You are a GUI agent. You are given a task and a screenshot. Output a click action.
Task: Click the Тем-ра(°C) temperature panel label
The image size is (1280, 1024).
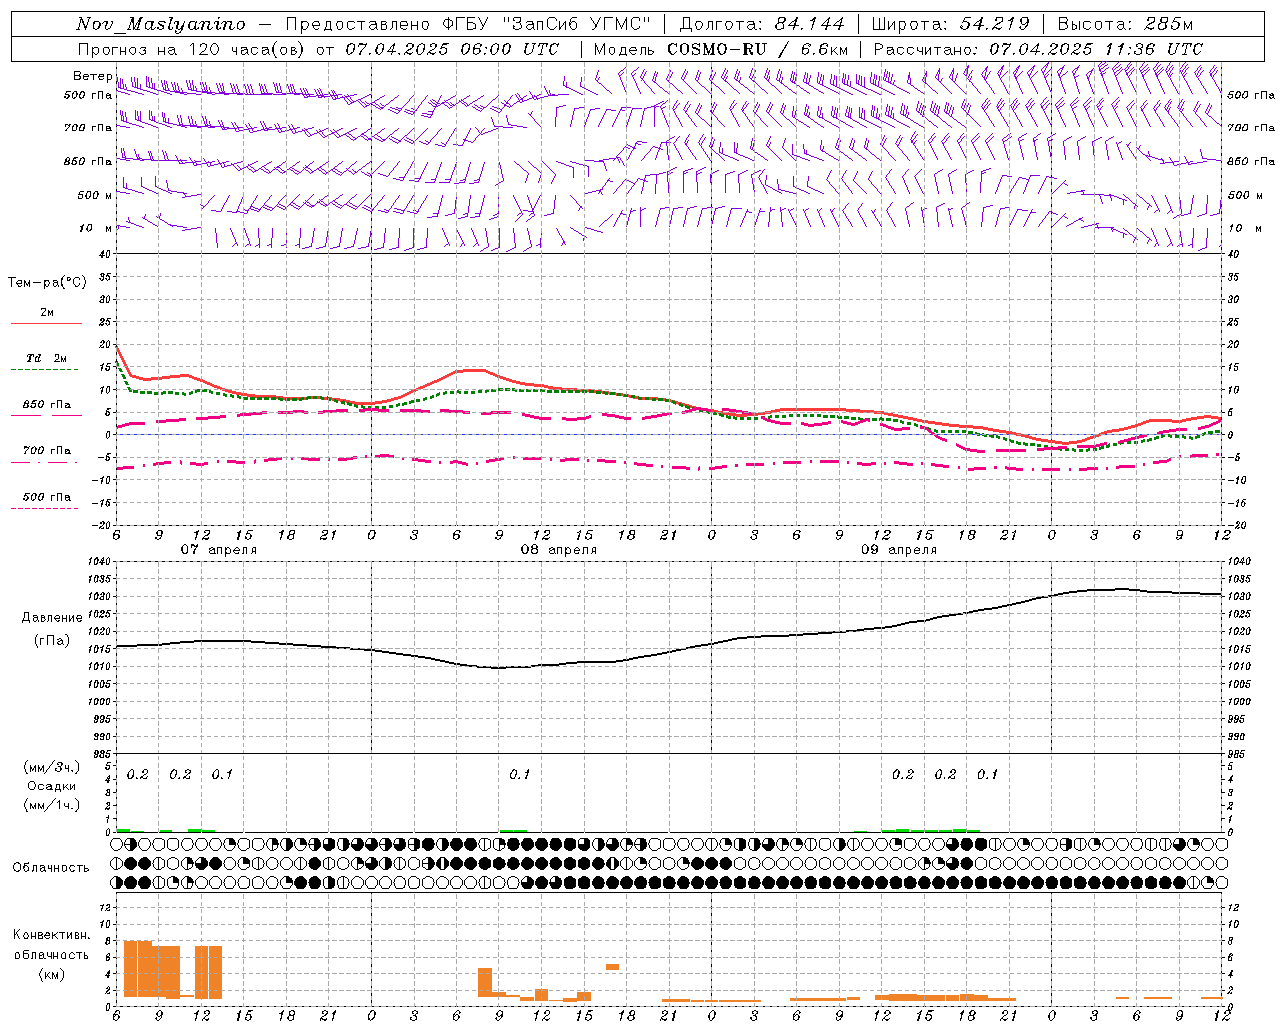[x=47, y=283]
